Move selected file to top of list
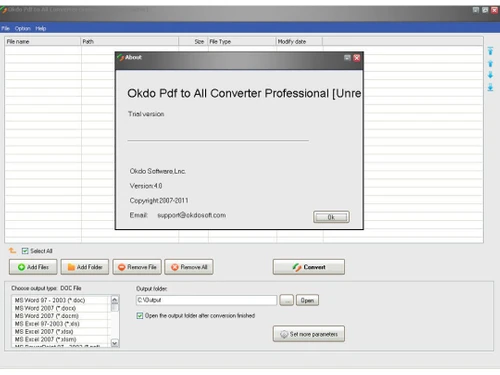This screenshot has width=500, height=375. 490,51
